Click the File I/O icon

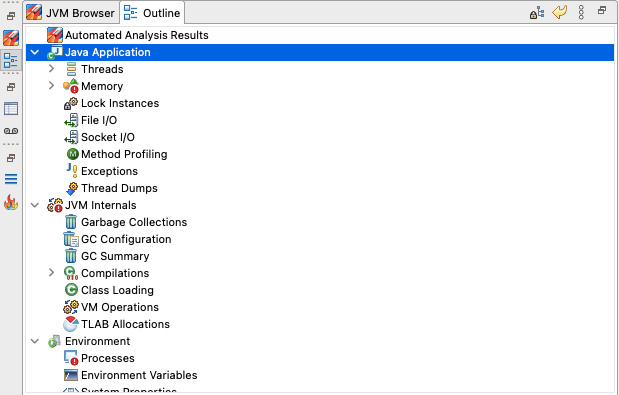tap(71, 120)
